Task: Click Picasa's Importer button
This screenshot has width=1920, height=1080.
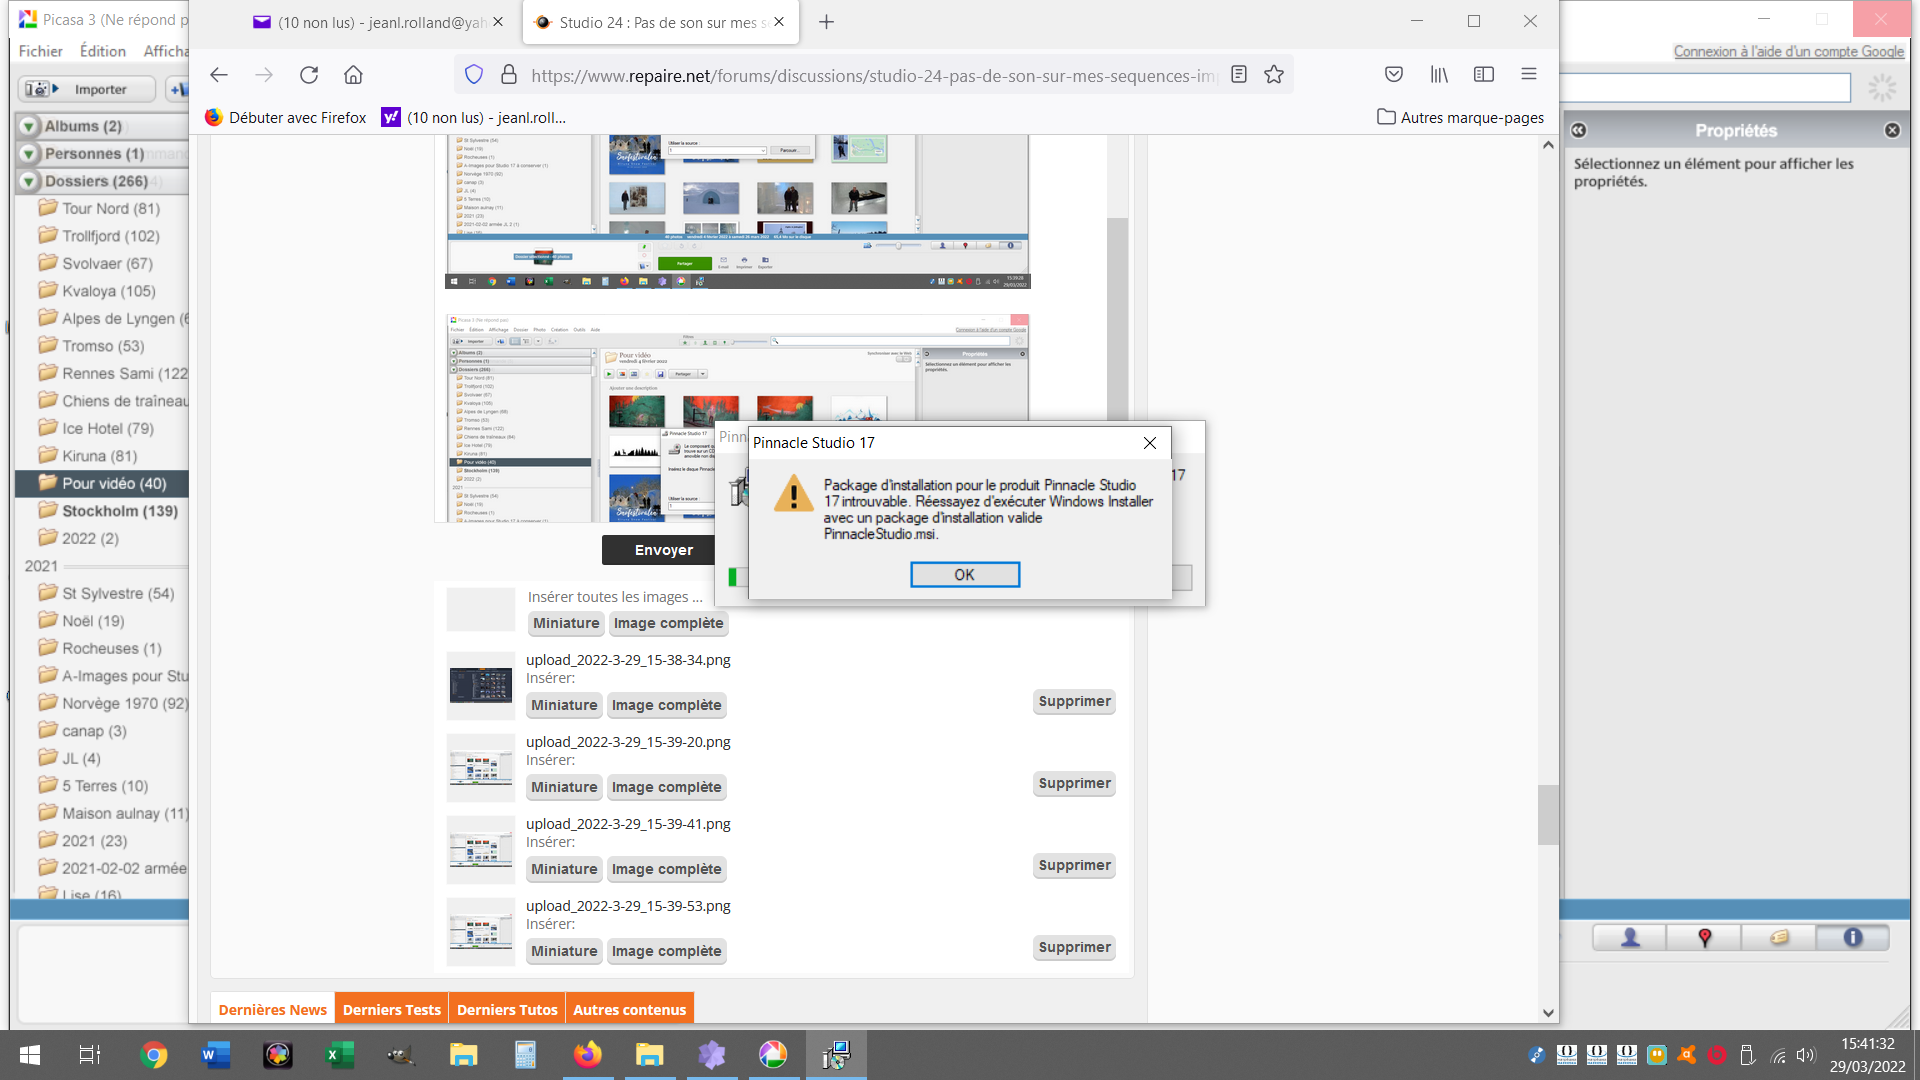Action: tap(87, 89)
